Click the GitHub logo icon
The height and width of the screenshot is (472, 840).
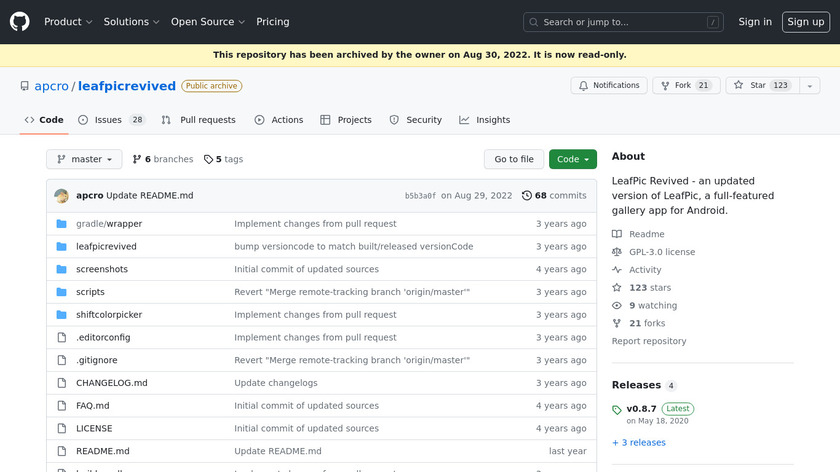click(20, 21)
